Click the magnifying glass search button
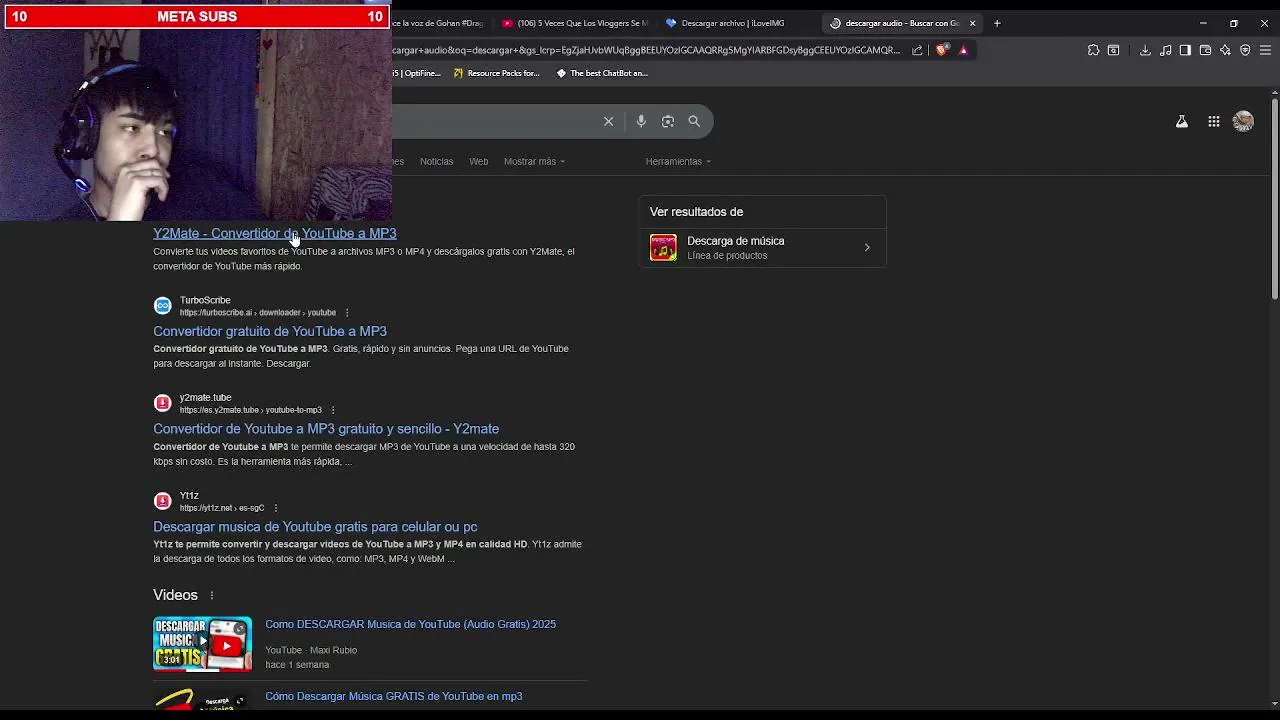1280x720 pixels. coord(694,121)
